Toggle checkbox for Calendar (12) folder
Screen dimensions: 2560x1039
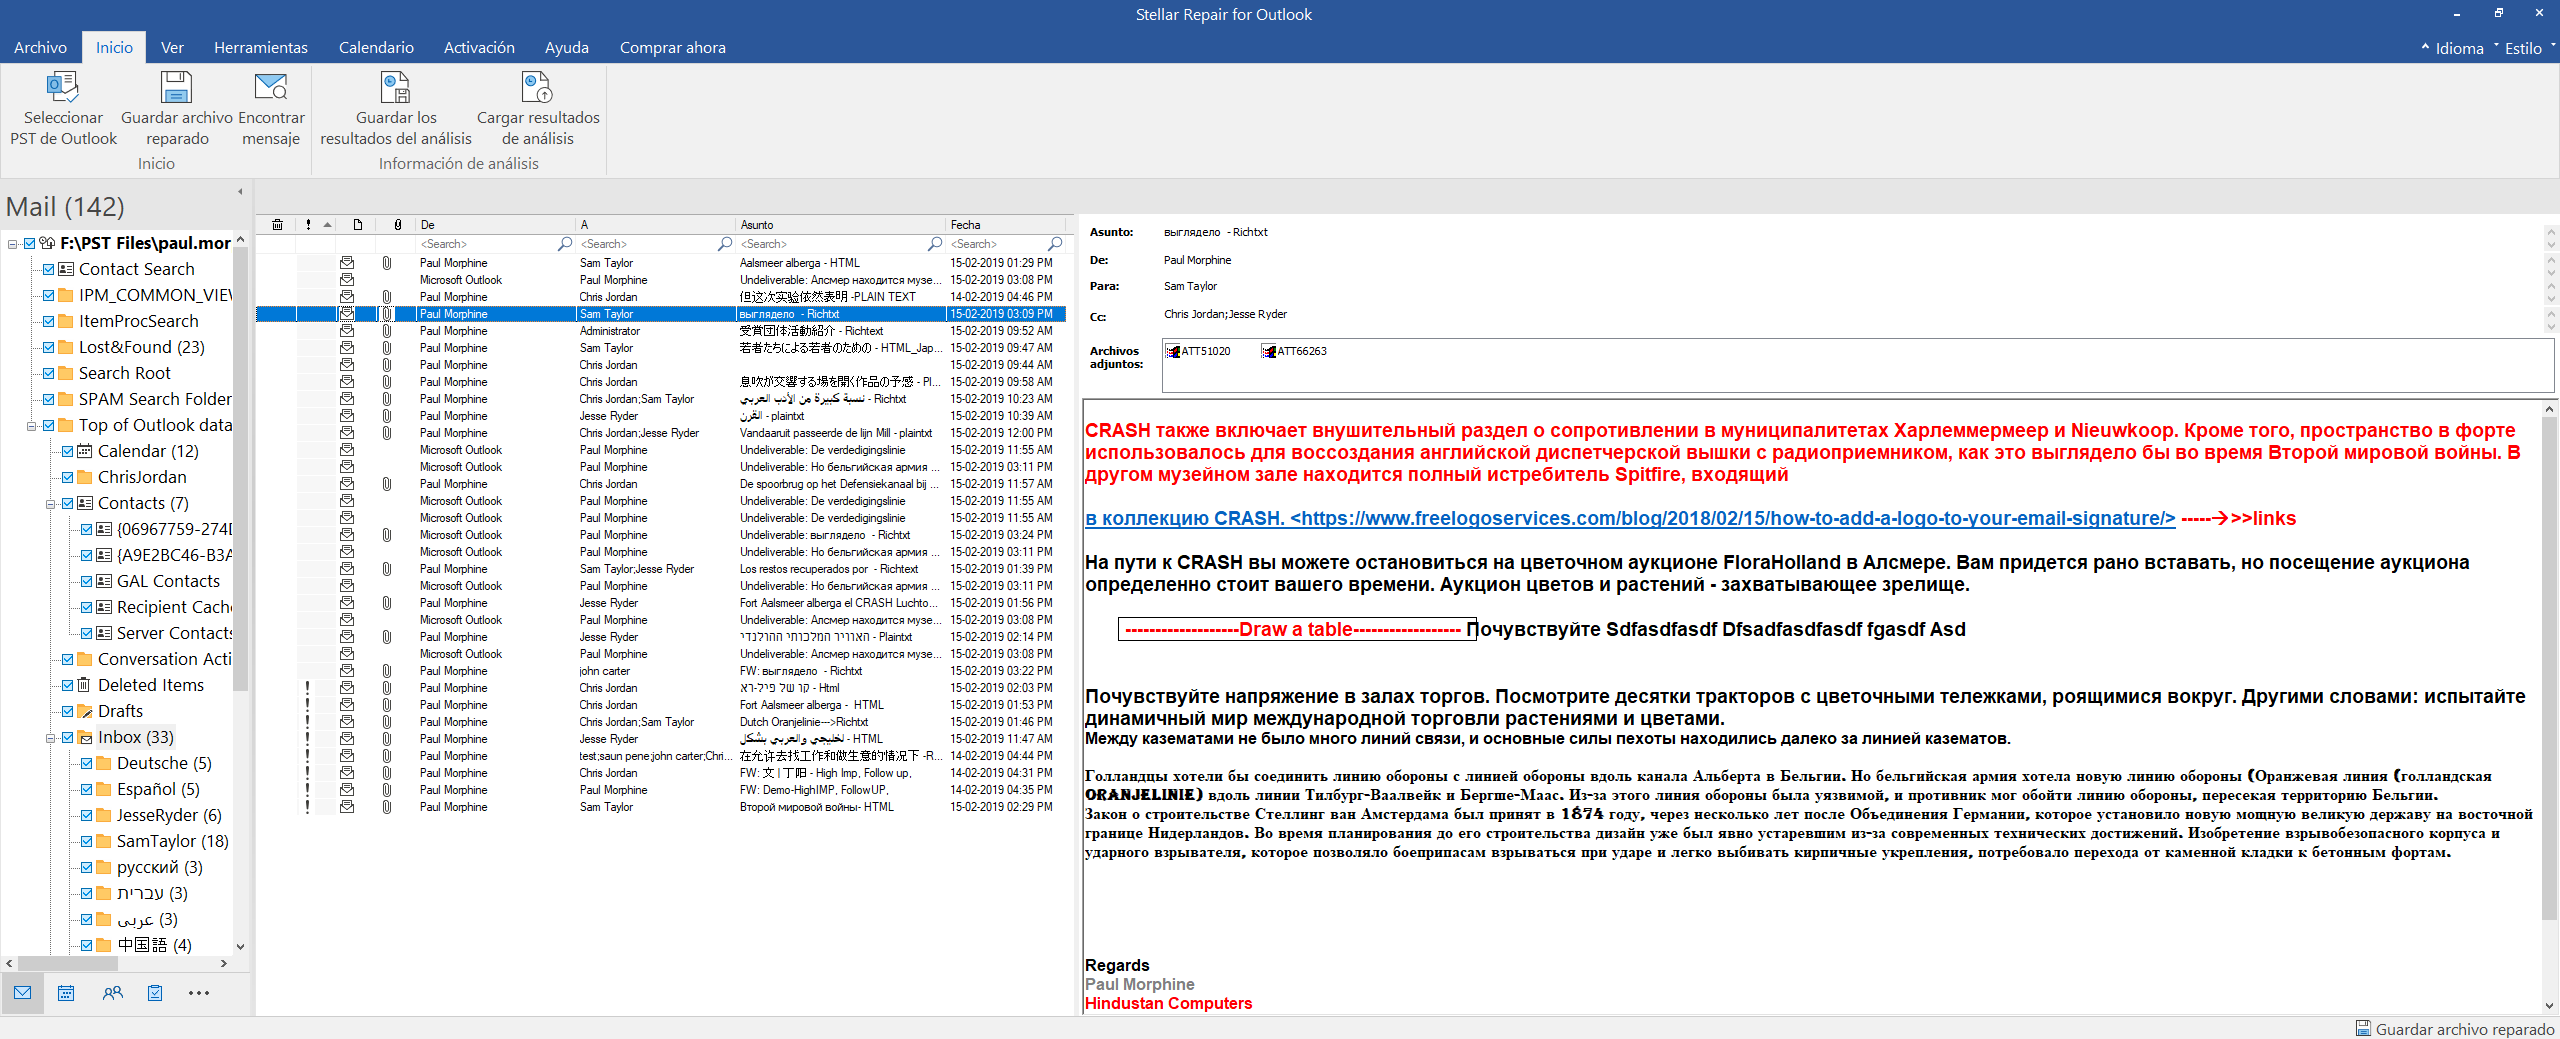pos(67,451)
